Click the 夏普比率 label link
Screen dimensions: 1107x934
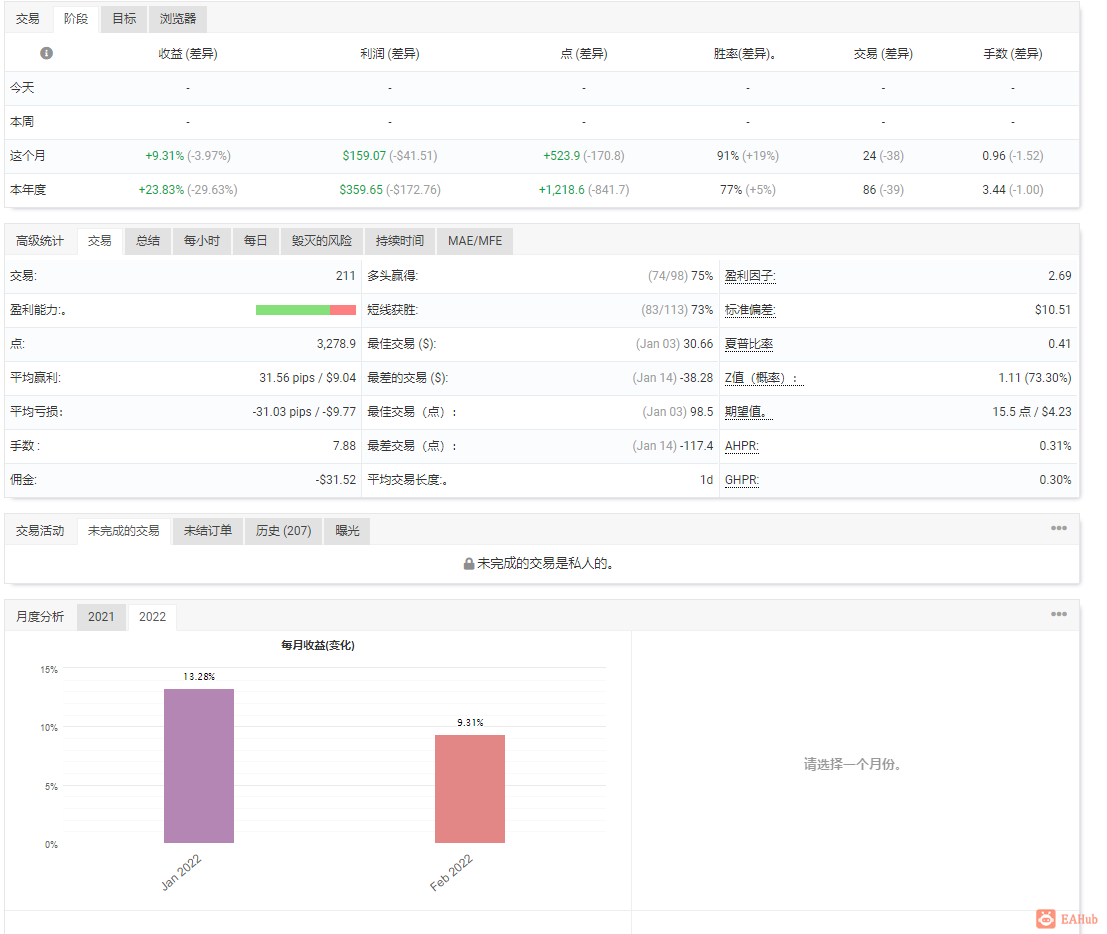point(749,344)
